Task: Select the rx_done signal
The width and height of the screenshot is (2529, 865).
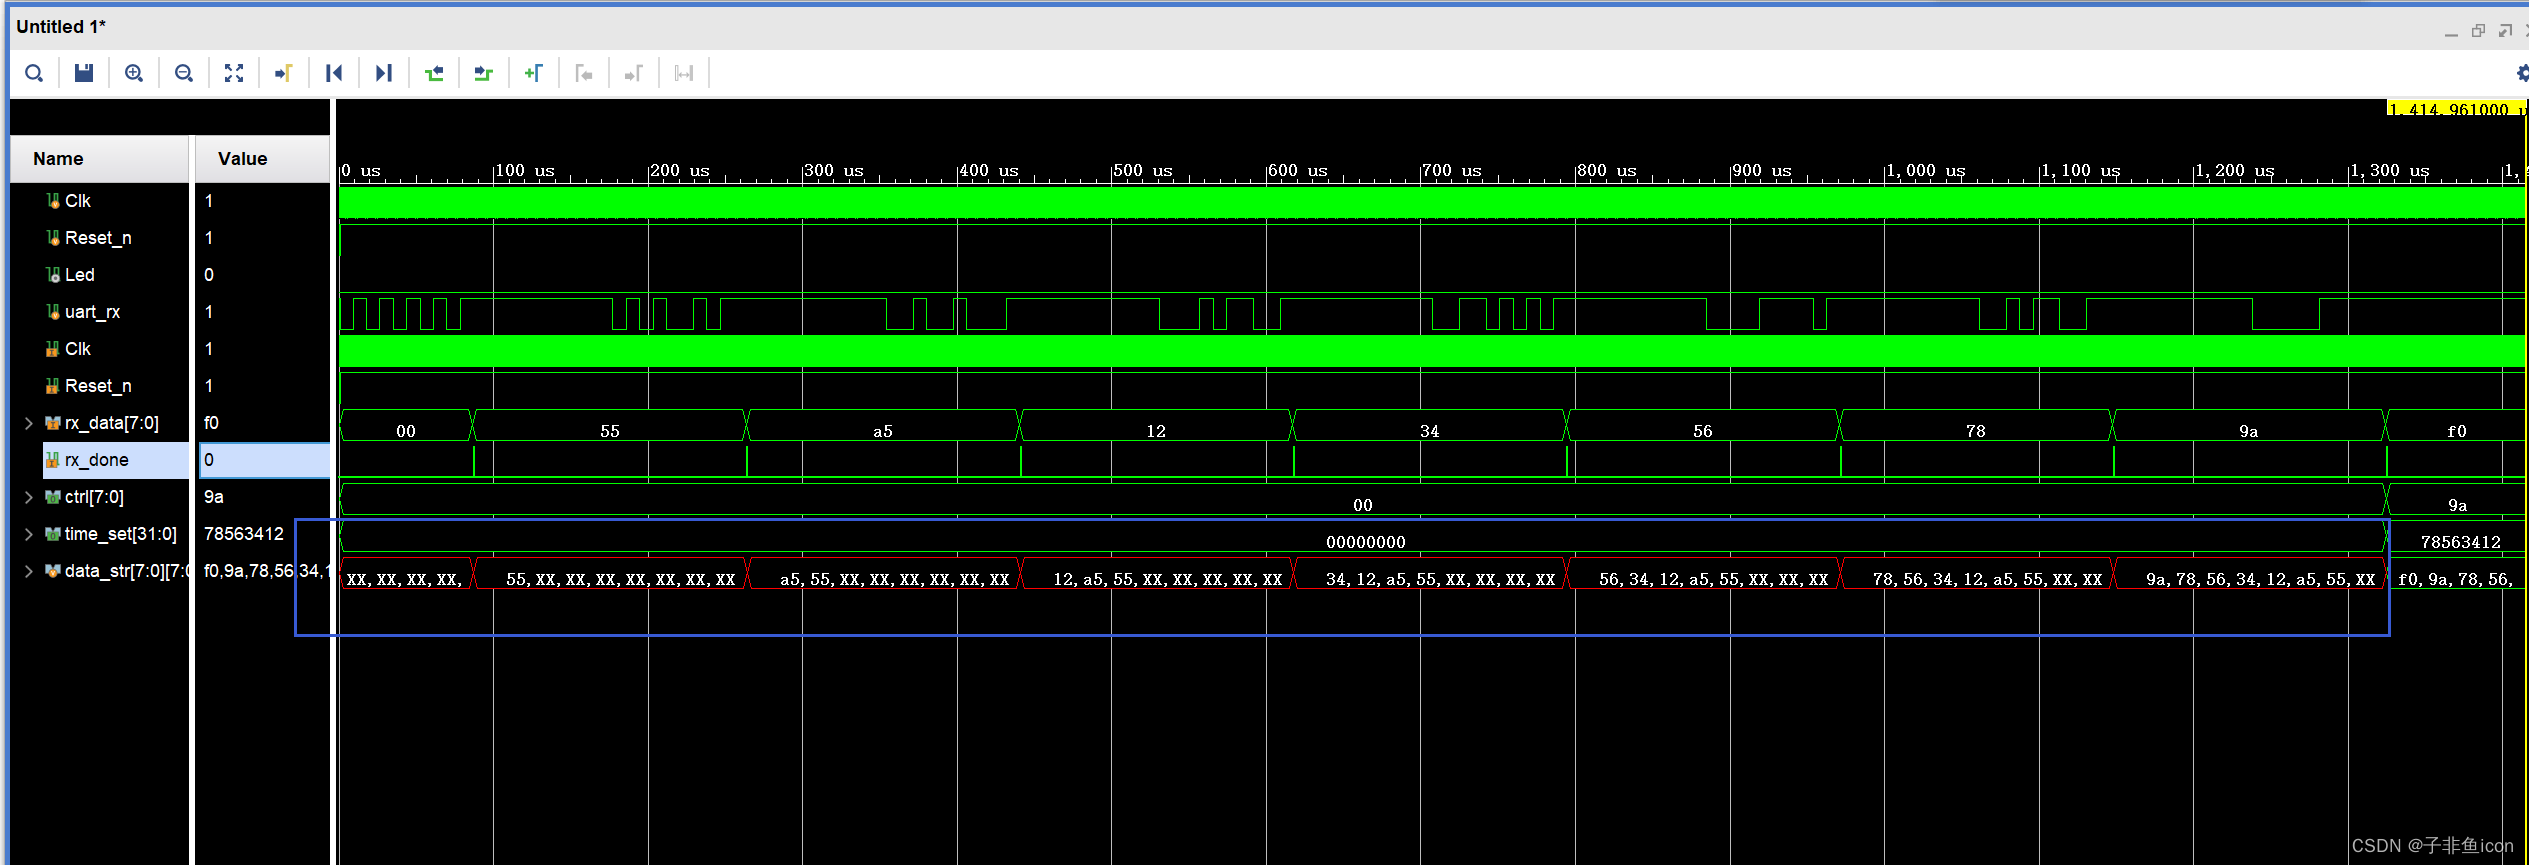Action: point(96,460)
